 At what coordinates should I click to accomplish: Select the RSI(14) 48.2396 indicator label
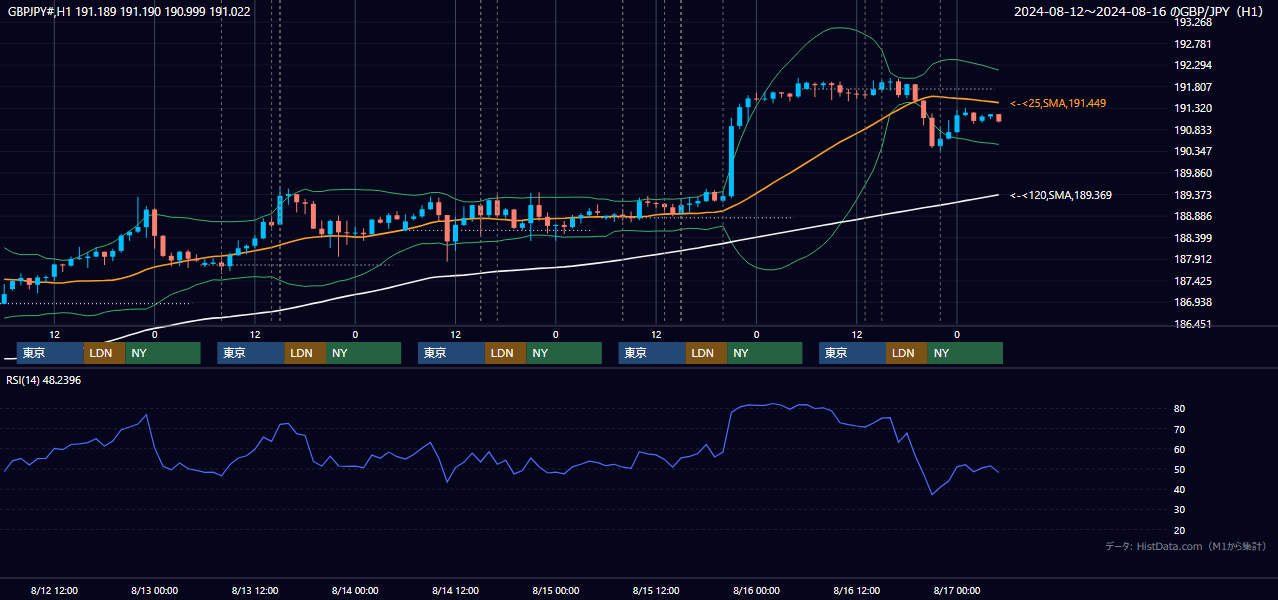pos(44,380)
